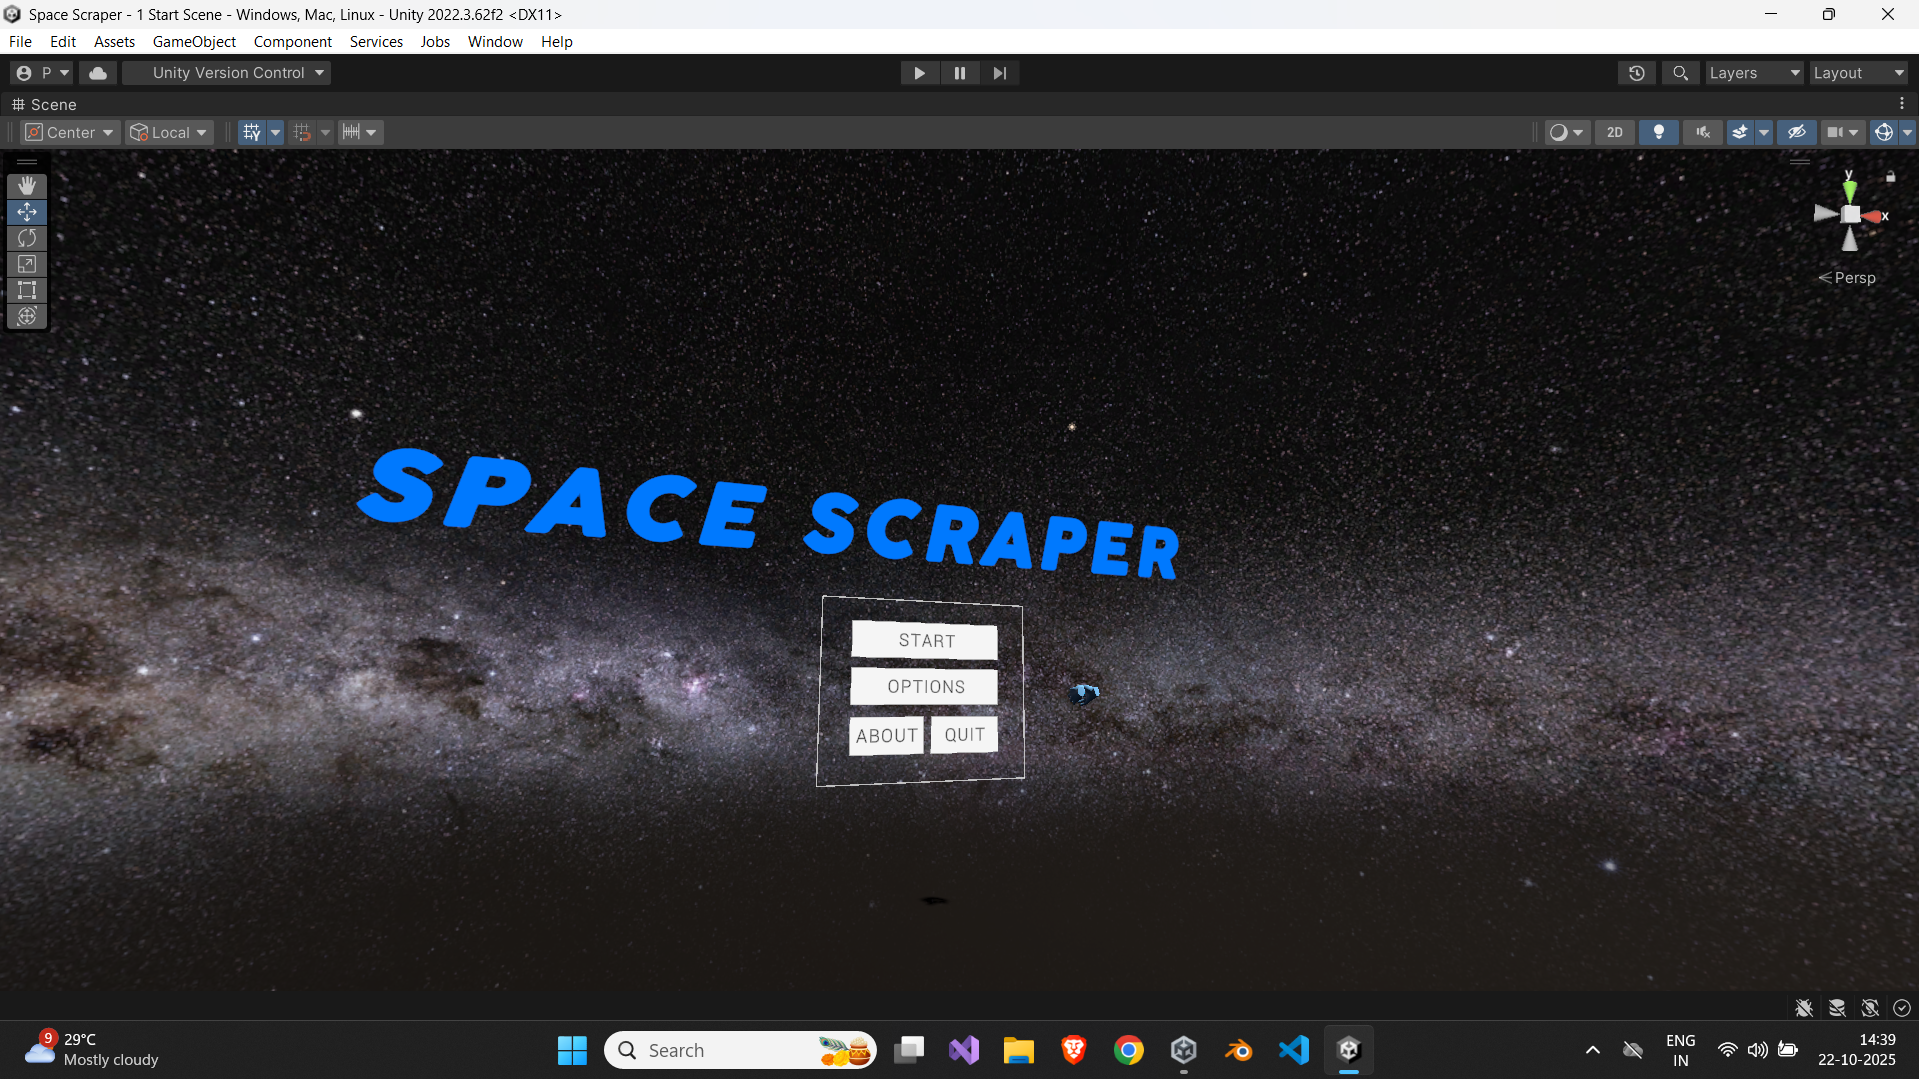Screen dimensions: 1919x1079
Task: Click the scene gizmo lock icon
Action: coord(1890,177)
